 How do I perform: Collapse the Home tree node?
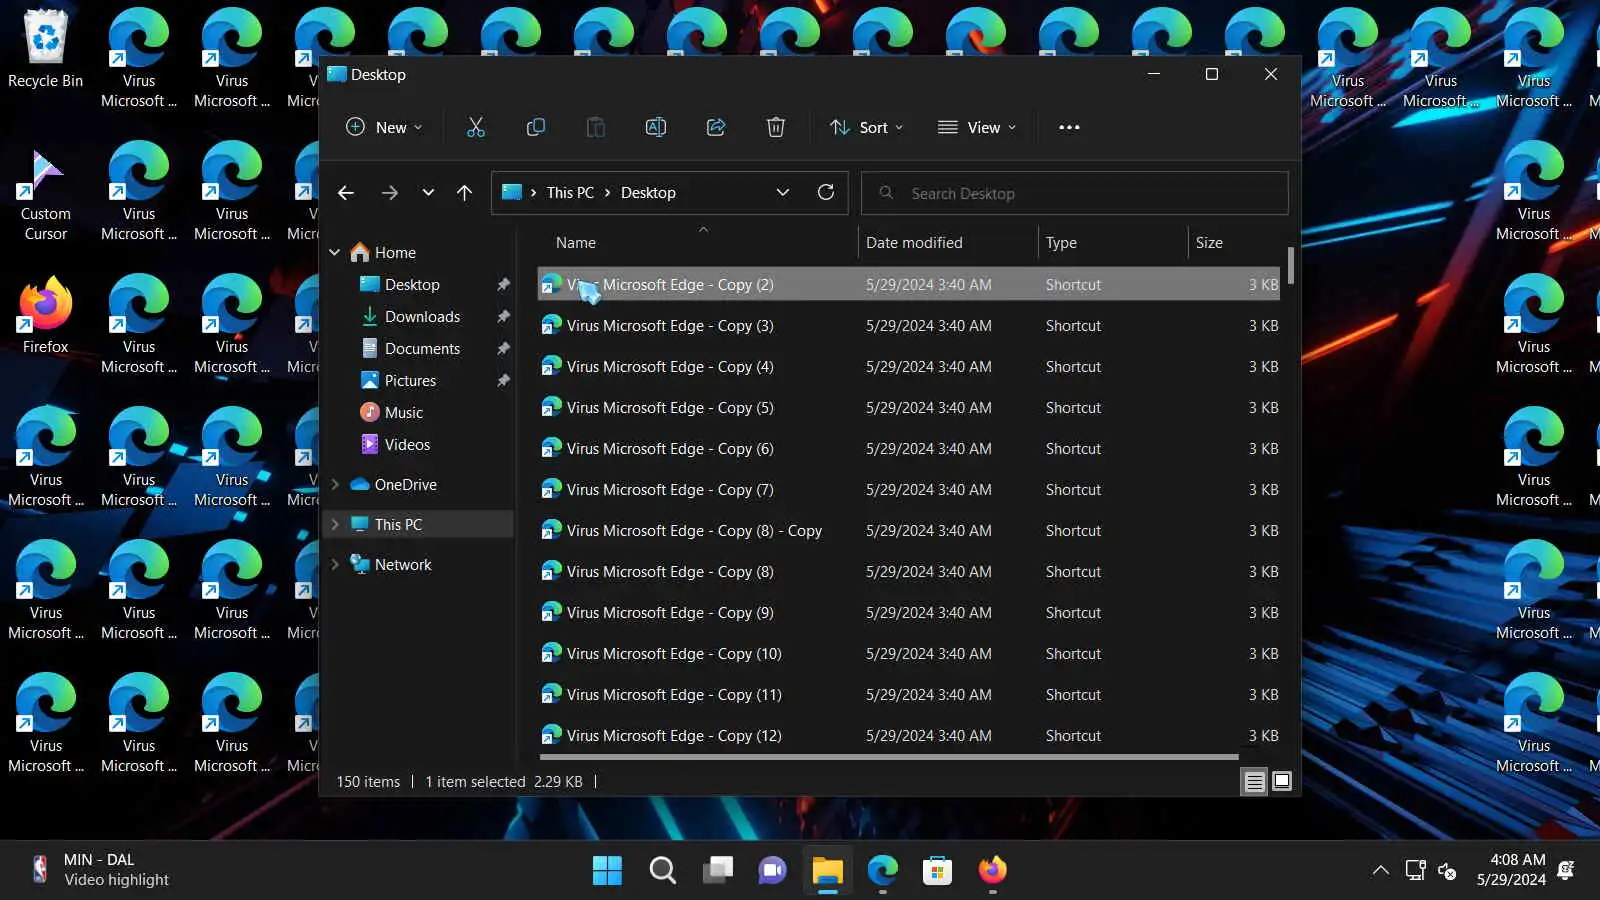click(335, 253)
